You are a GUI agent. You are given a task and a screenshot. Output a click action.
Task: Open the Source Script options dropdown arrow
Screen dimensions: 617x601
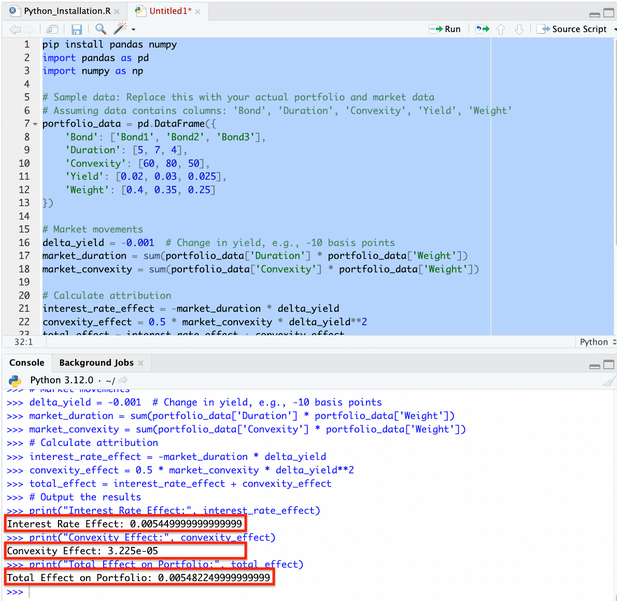[x=612, y=29]
